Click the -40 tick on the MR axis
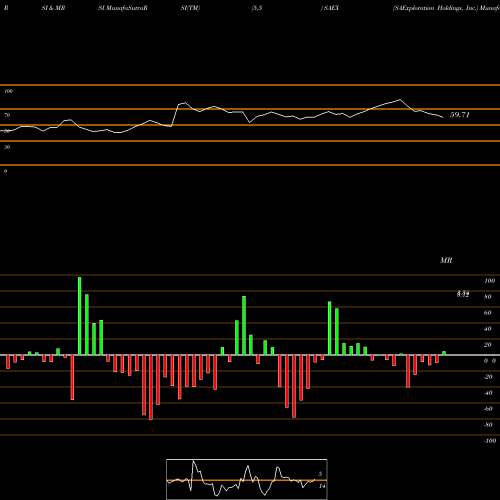Image resolution: width=500 pixels, height=500 pixels. click(488, 393)
